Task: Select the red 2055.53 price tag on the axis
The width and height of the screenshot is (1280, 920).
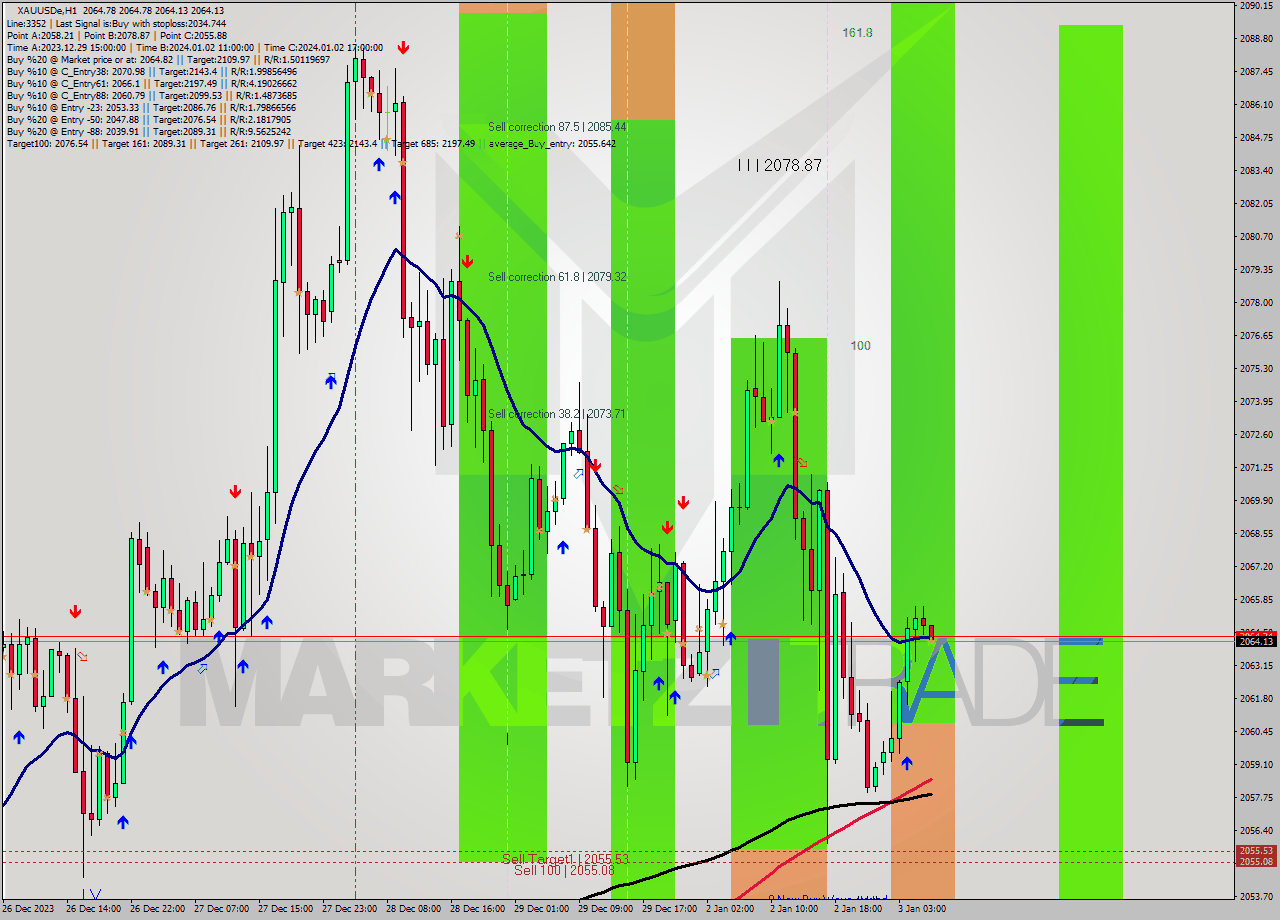Action: click(x=1255, y=851)
